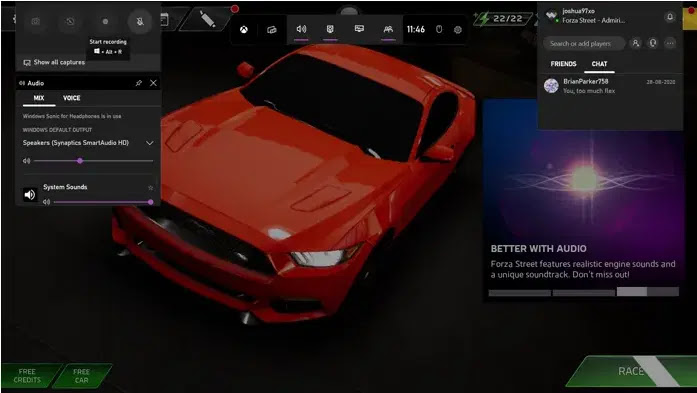
Task: Adjust the System Sounds volume slider
Action: pyautogui.click(x=103, y=202)
